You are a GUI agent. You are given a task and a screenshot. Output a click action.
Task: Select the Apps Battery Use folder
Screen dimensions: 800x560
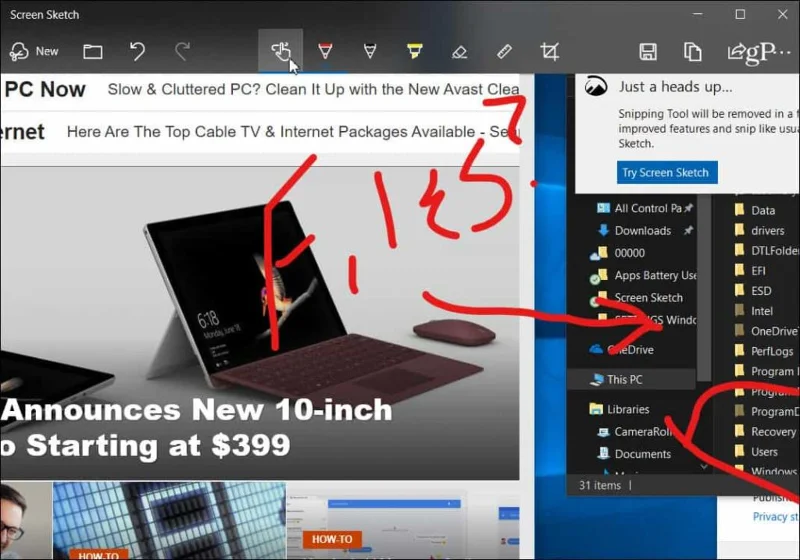point(644,275)
